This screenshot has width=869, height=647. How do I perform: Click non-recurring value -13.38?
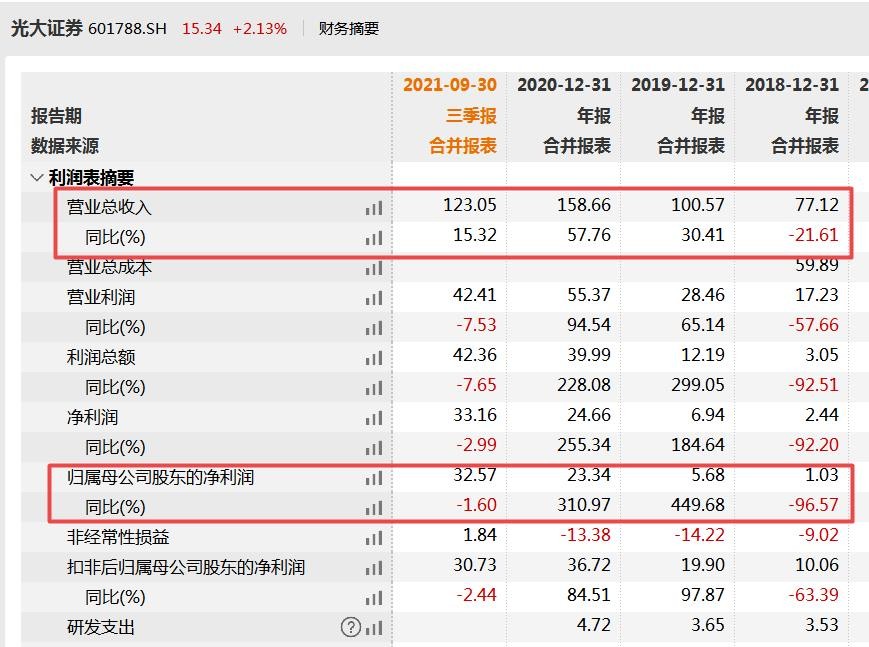586,534
